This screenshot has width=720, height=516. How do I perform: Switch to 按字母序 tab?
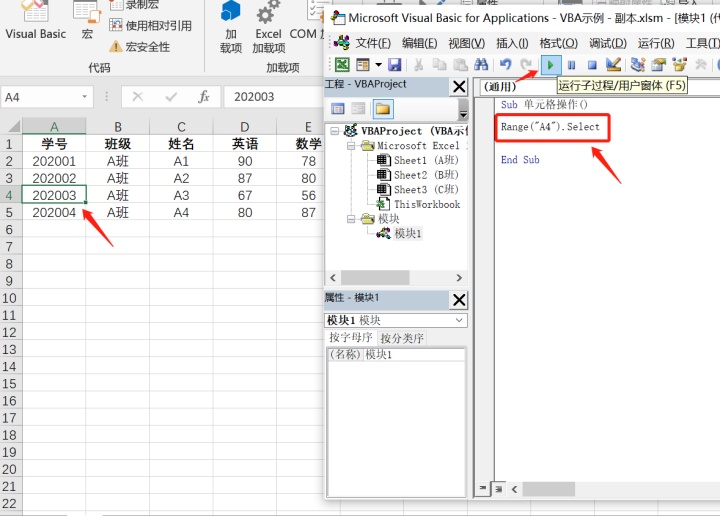350,337
